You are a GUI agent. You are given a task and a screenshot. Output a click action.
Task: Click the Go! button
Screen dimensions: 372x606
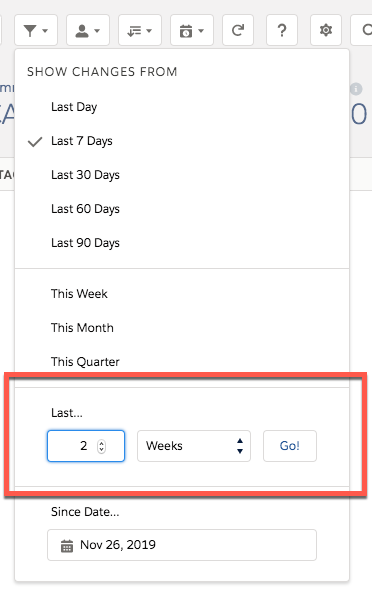click(x=290, y=446)
